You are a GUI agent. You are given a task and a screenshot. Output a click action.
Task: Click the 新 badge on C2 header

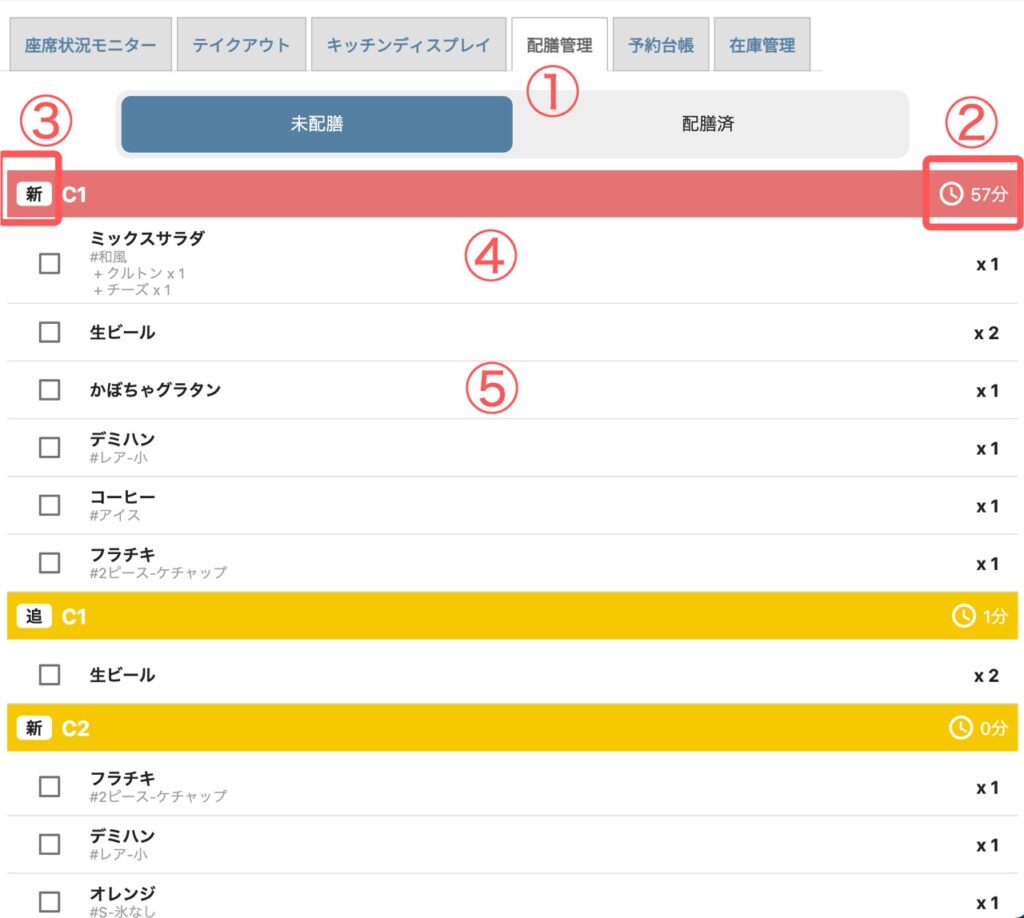click(x=34, y=729)
